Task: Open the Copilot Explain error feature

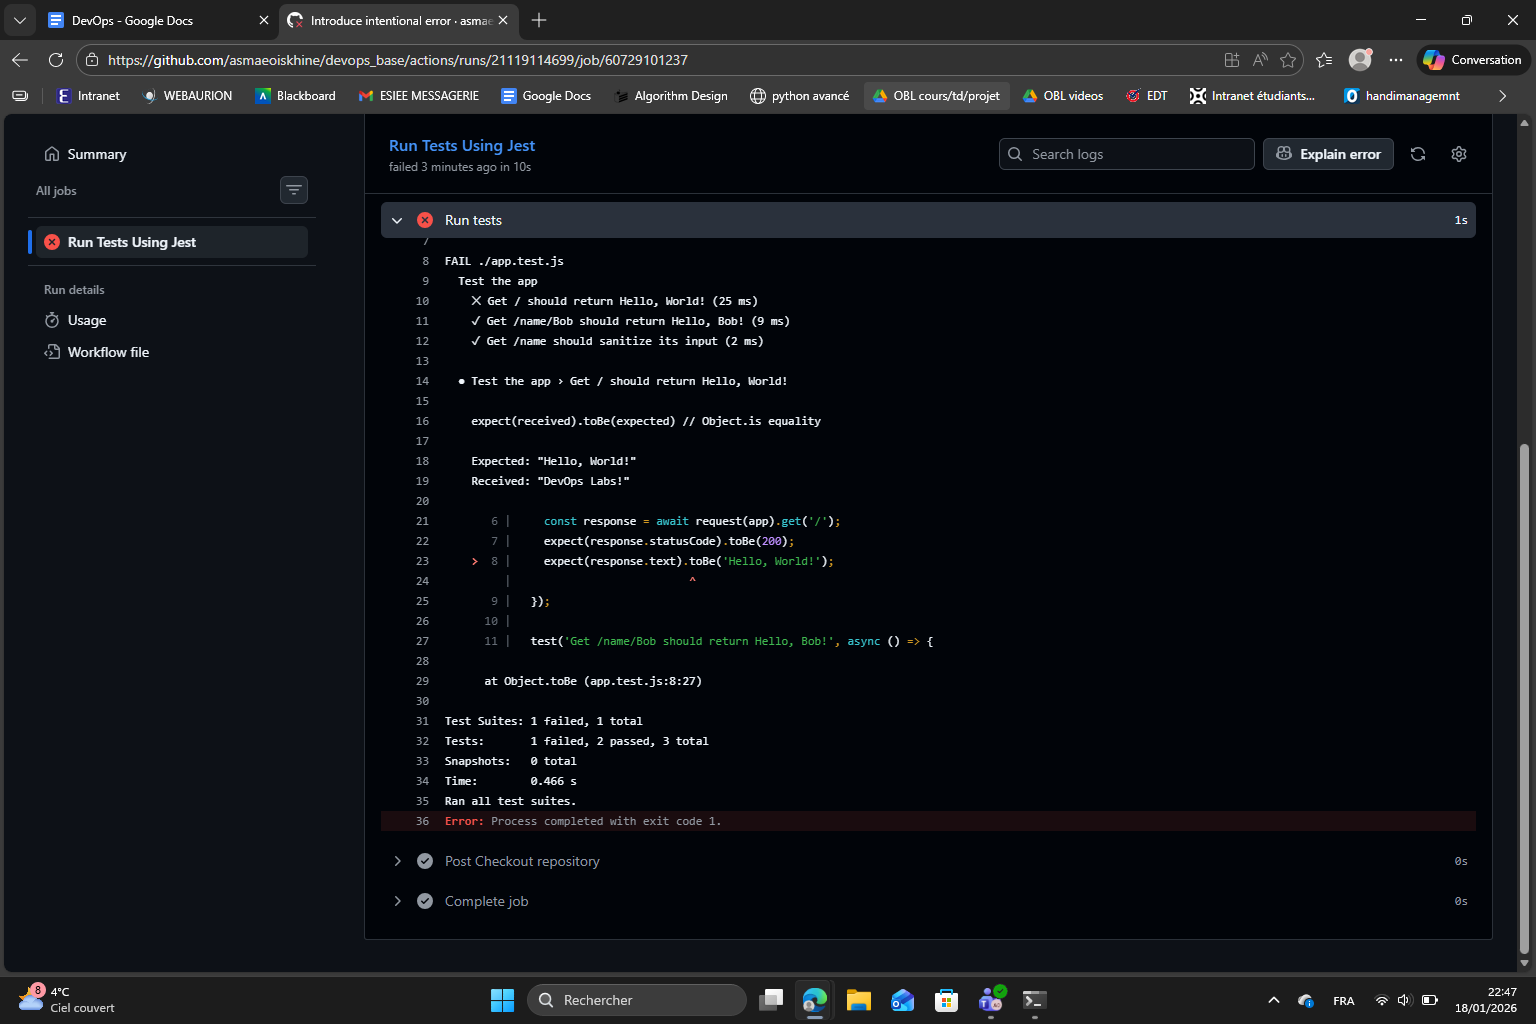Action: coord(1328,154)
